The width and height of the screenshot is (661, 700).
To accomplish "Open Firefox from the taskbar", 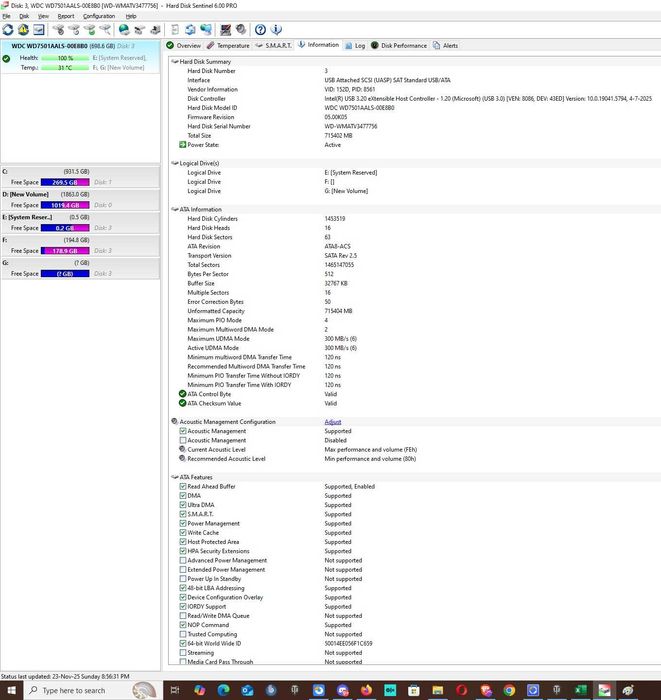I will tap(366, 690).
